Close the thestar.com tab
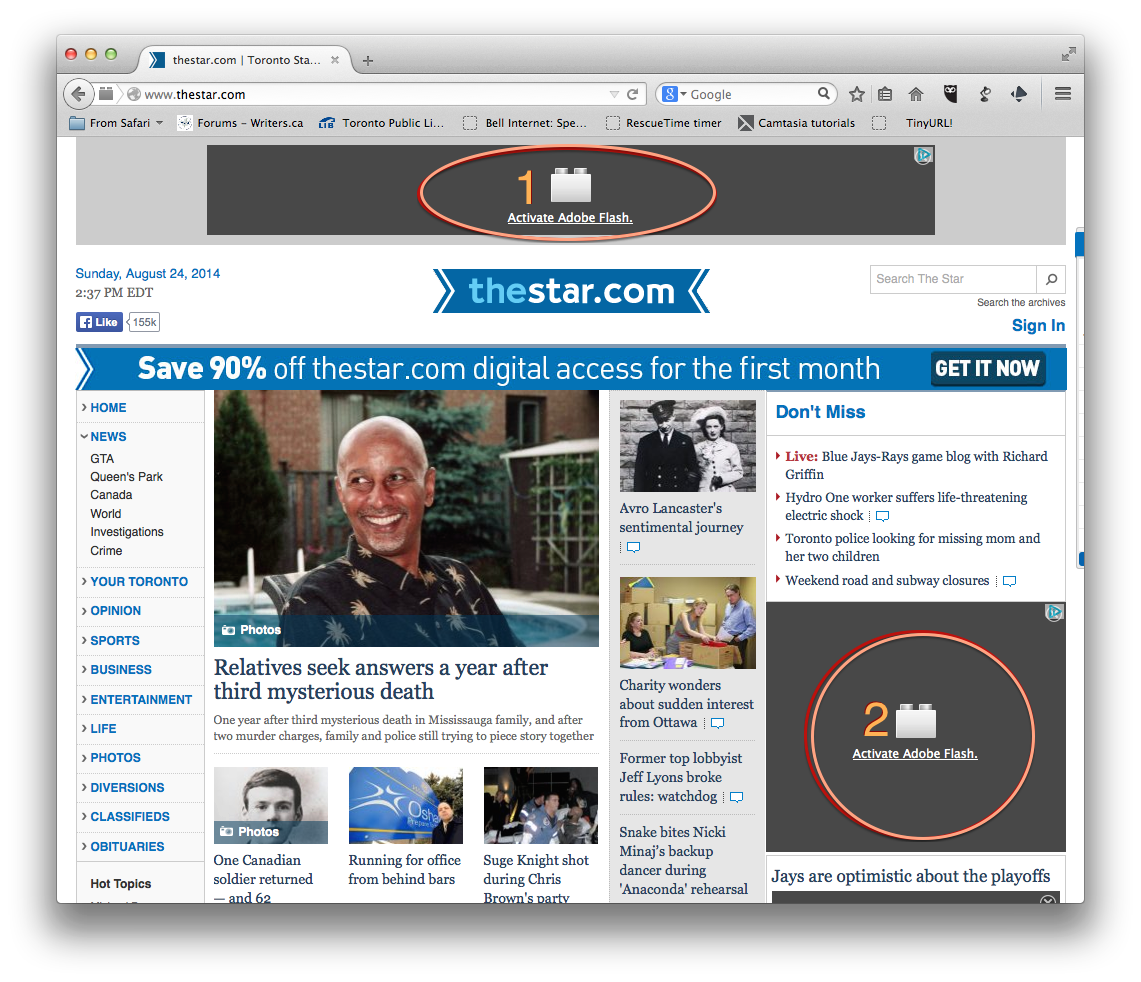 pos(335,60)
